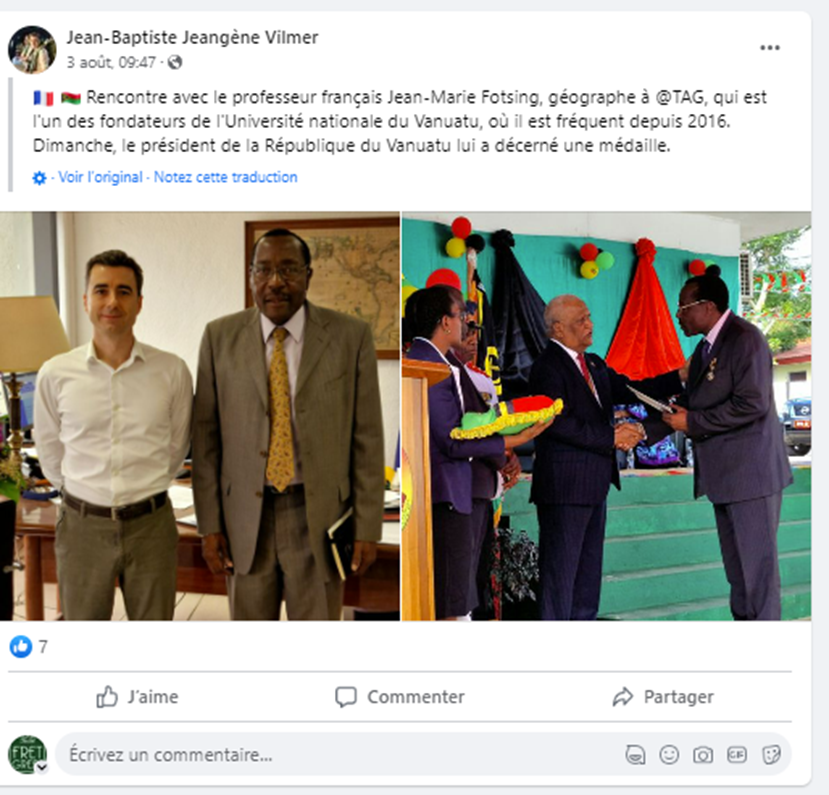
Task: Click the translation settings gear icon
Action: (x=39, y=178)
